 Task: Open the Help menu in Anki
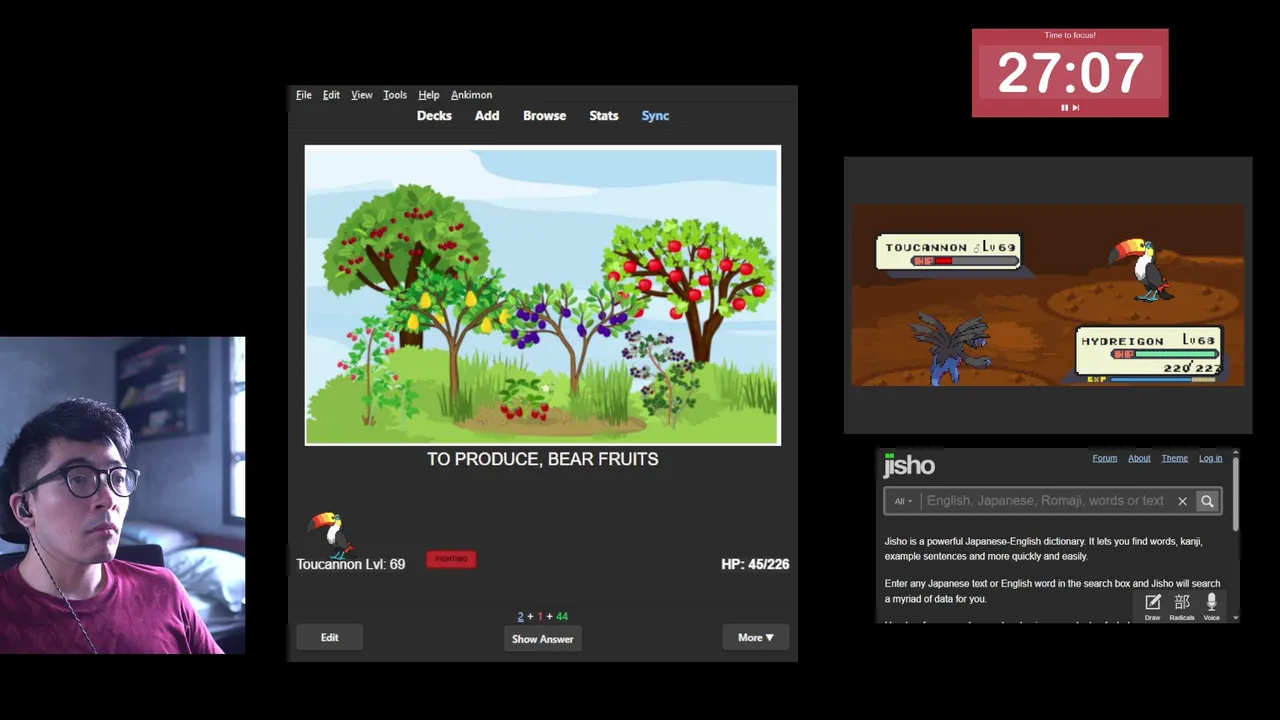click(x=429, y=95)
